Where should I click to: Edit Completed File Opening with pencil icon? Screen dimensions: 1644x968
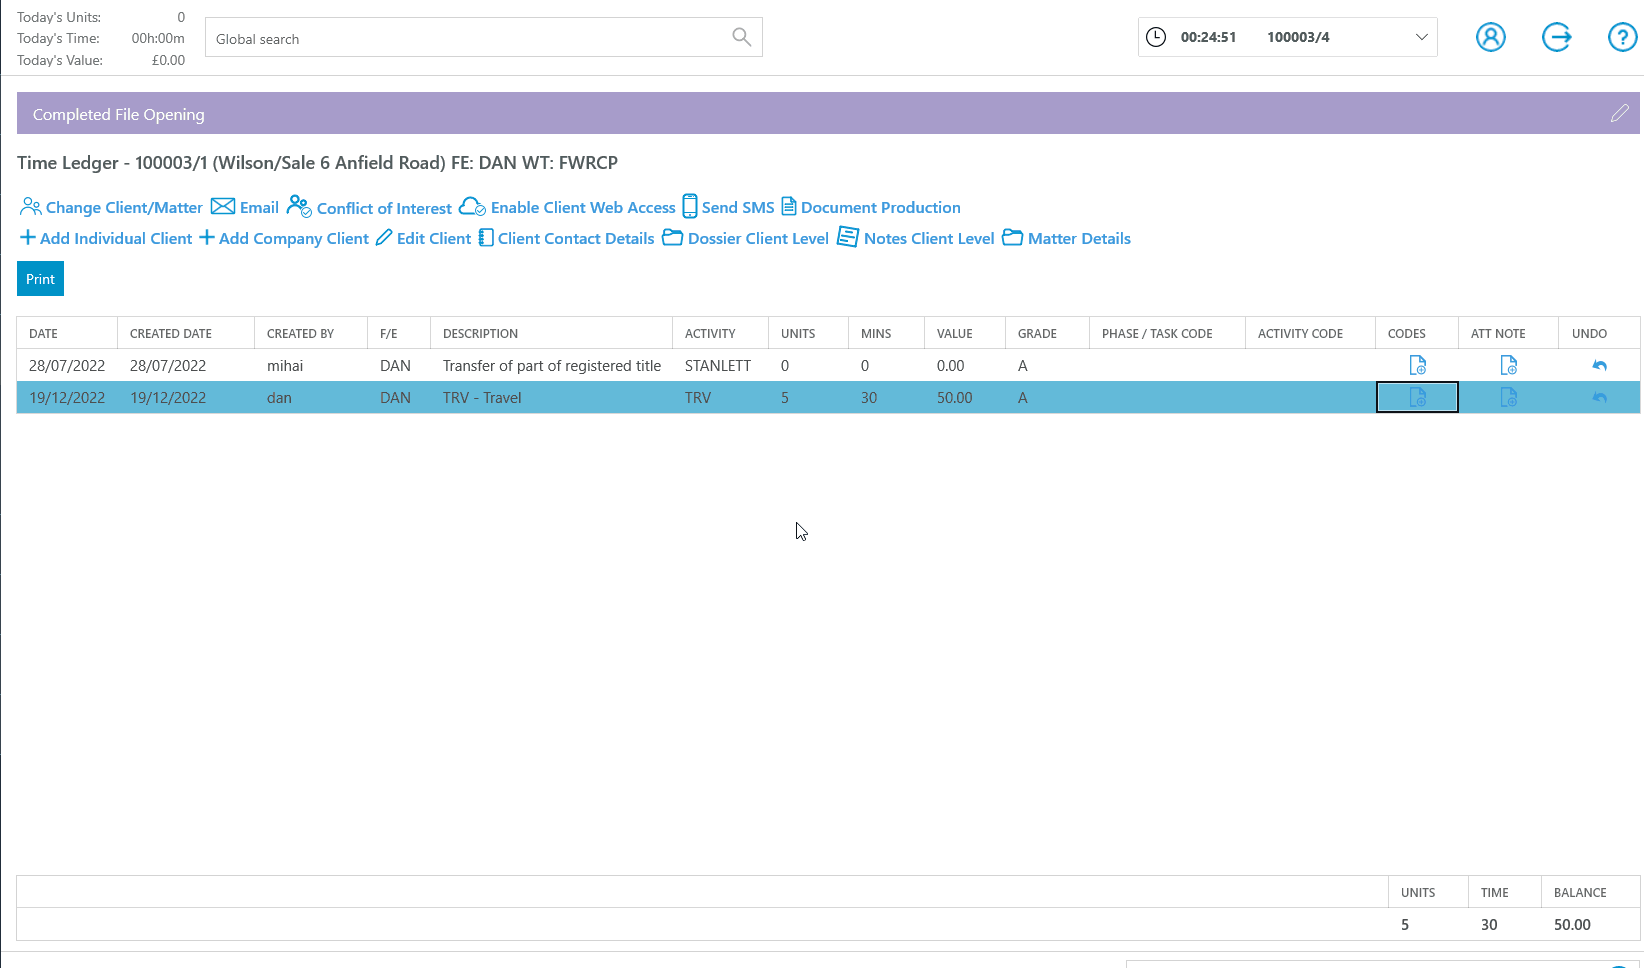click(x=1620, y=113)
